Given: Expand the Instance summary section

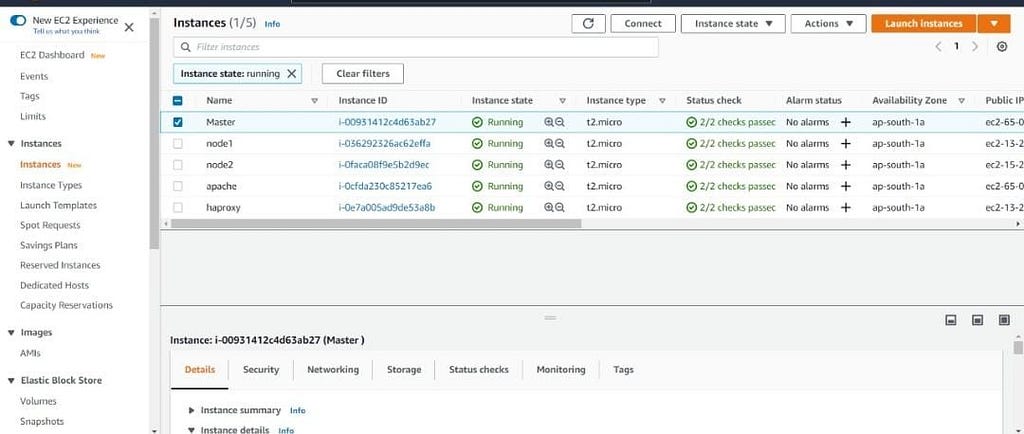Looking at the screenshot, I should 191,411.
